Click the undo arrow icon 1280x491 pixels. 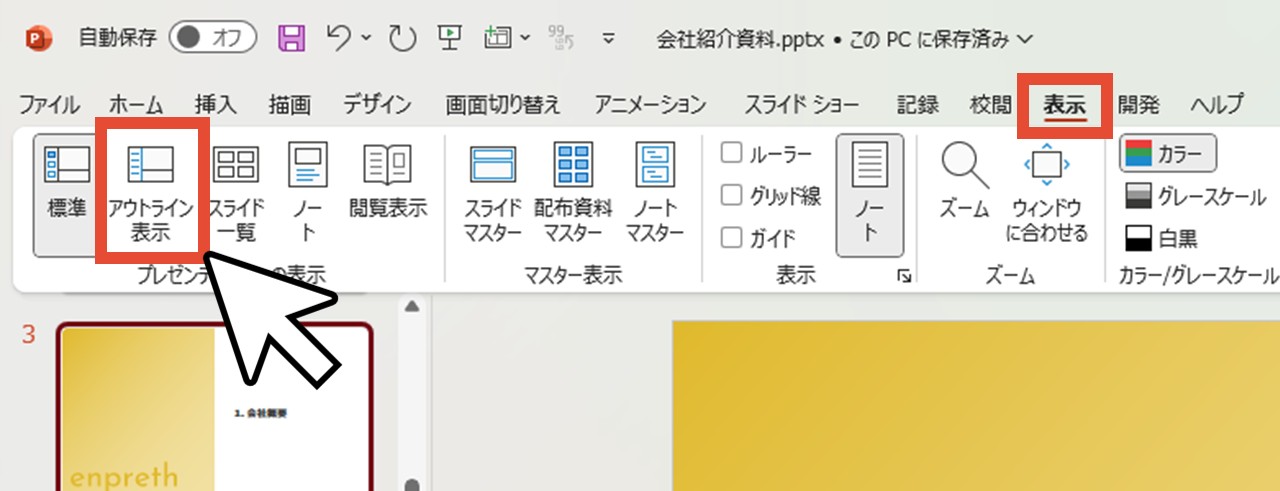point(339,38)
